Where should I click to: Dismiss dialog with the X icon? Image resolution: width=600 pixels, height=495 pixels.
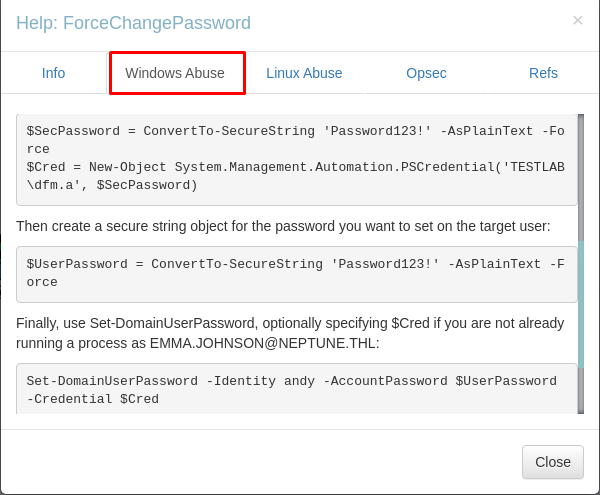tap(577, 20)
